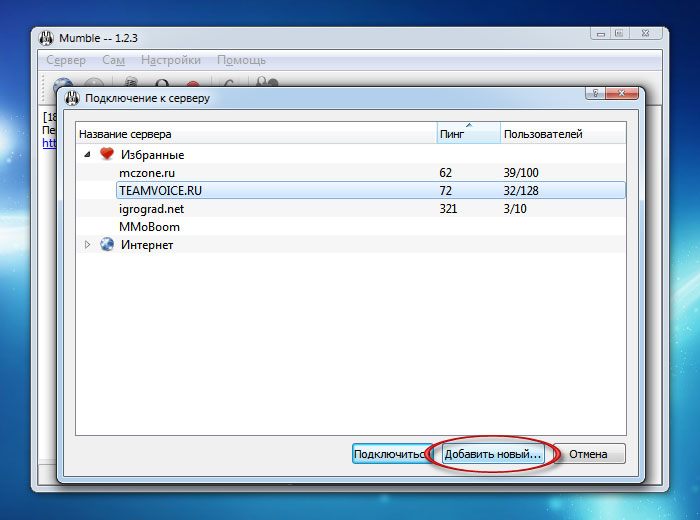Click user count 3/10
700x520 pixels.
tap(515, 209)
